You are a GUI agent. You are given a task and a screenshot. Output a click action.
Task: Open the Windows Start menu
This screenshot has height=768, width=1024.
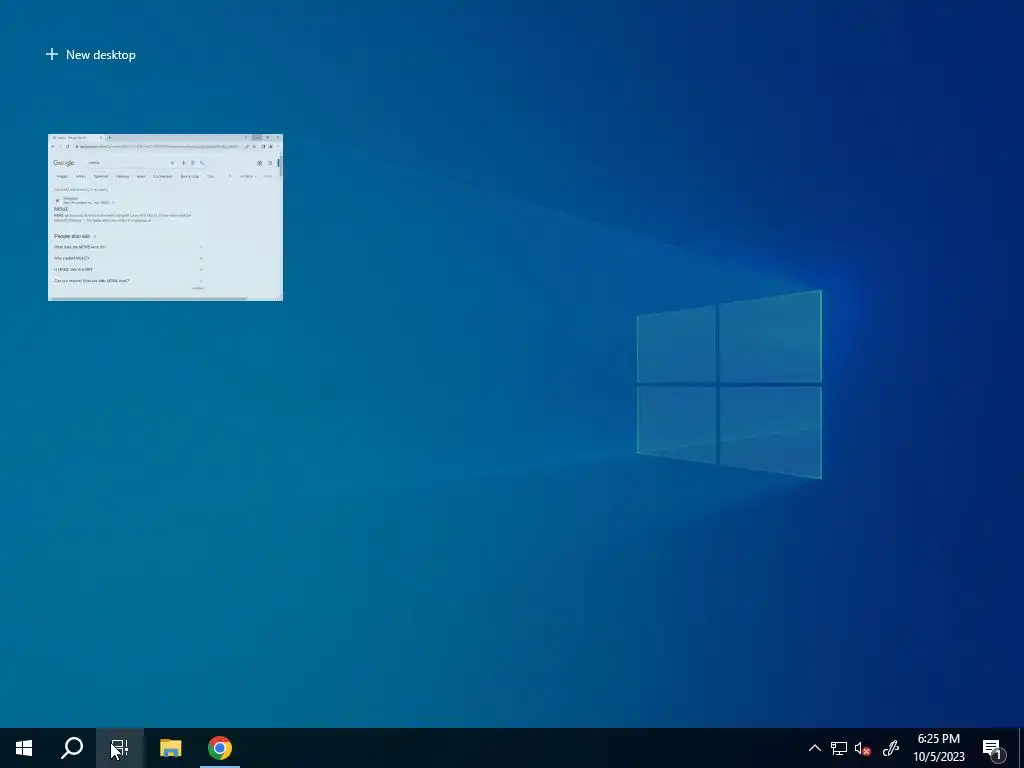tap(24, 748)
